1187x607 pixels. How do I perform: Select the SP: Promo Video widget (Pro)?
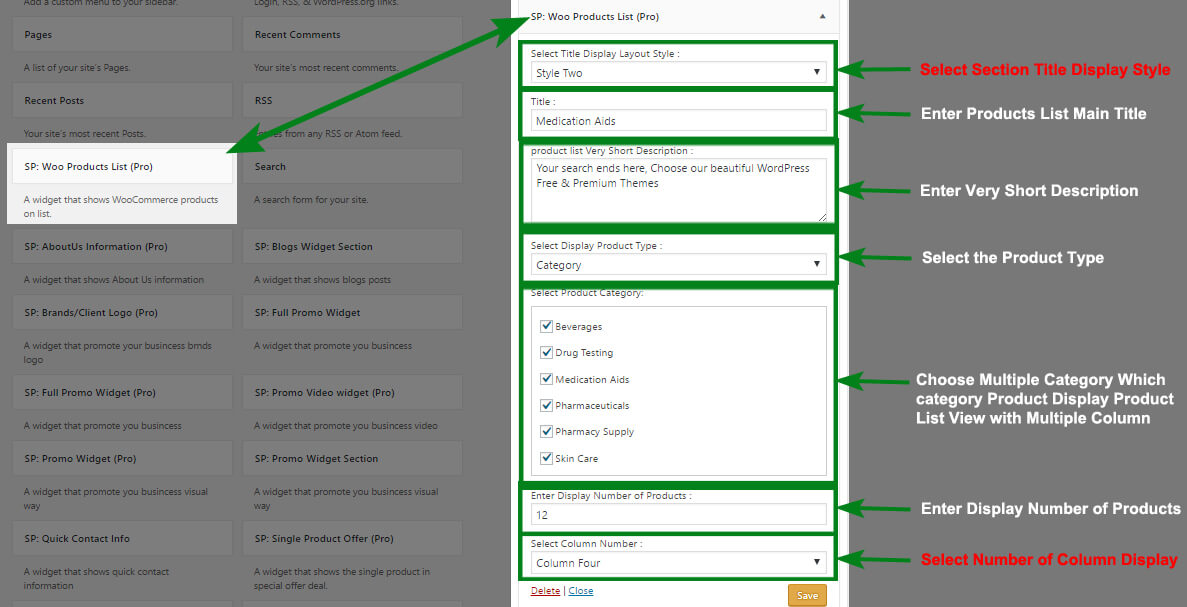click(353, 393)
